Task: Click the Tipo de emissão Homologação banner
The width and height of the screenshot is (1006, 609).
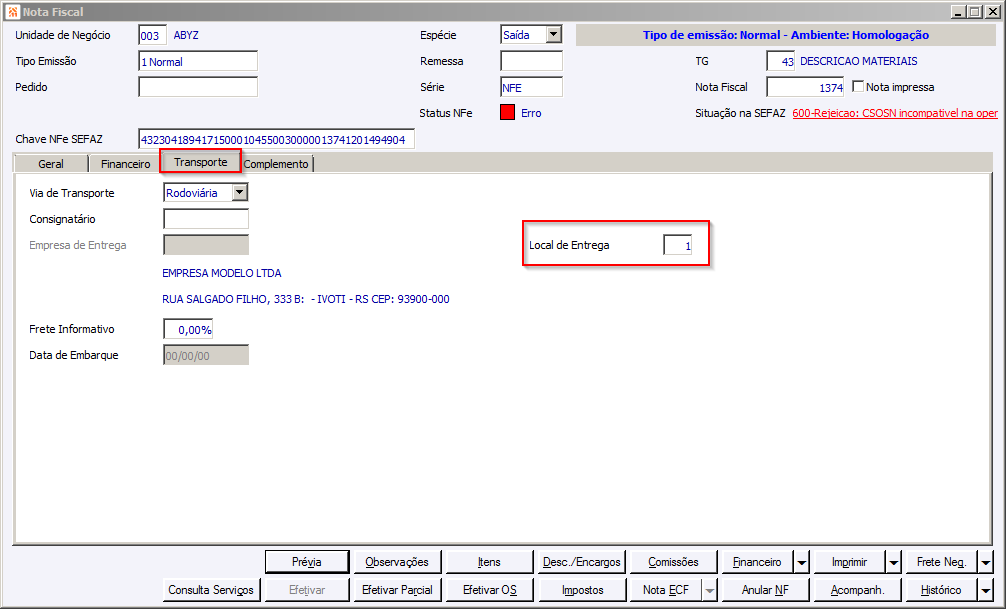Action: tap(785, 35)
